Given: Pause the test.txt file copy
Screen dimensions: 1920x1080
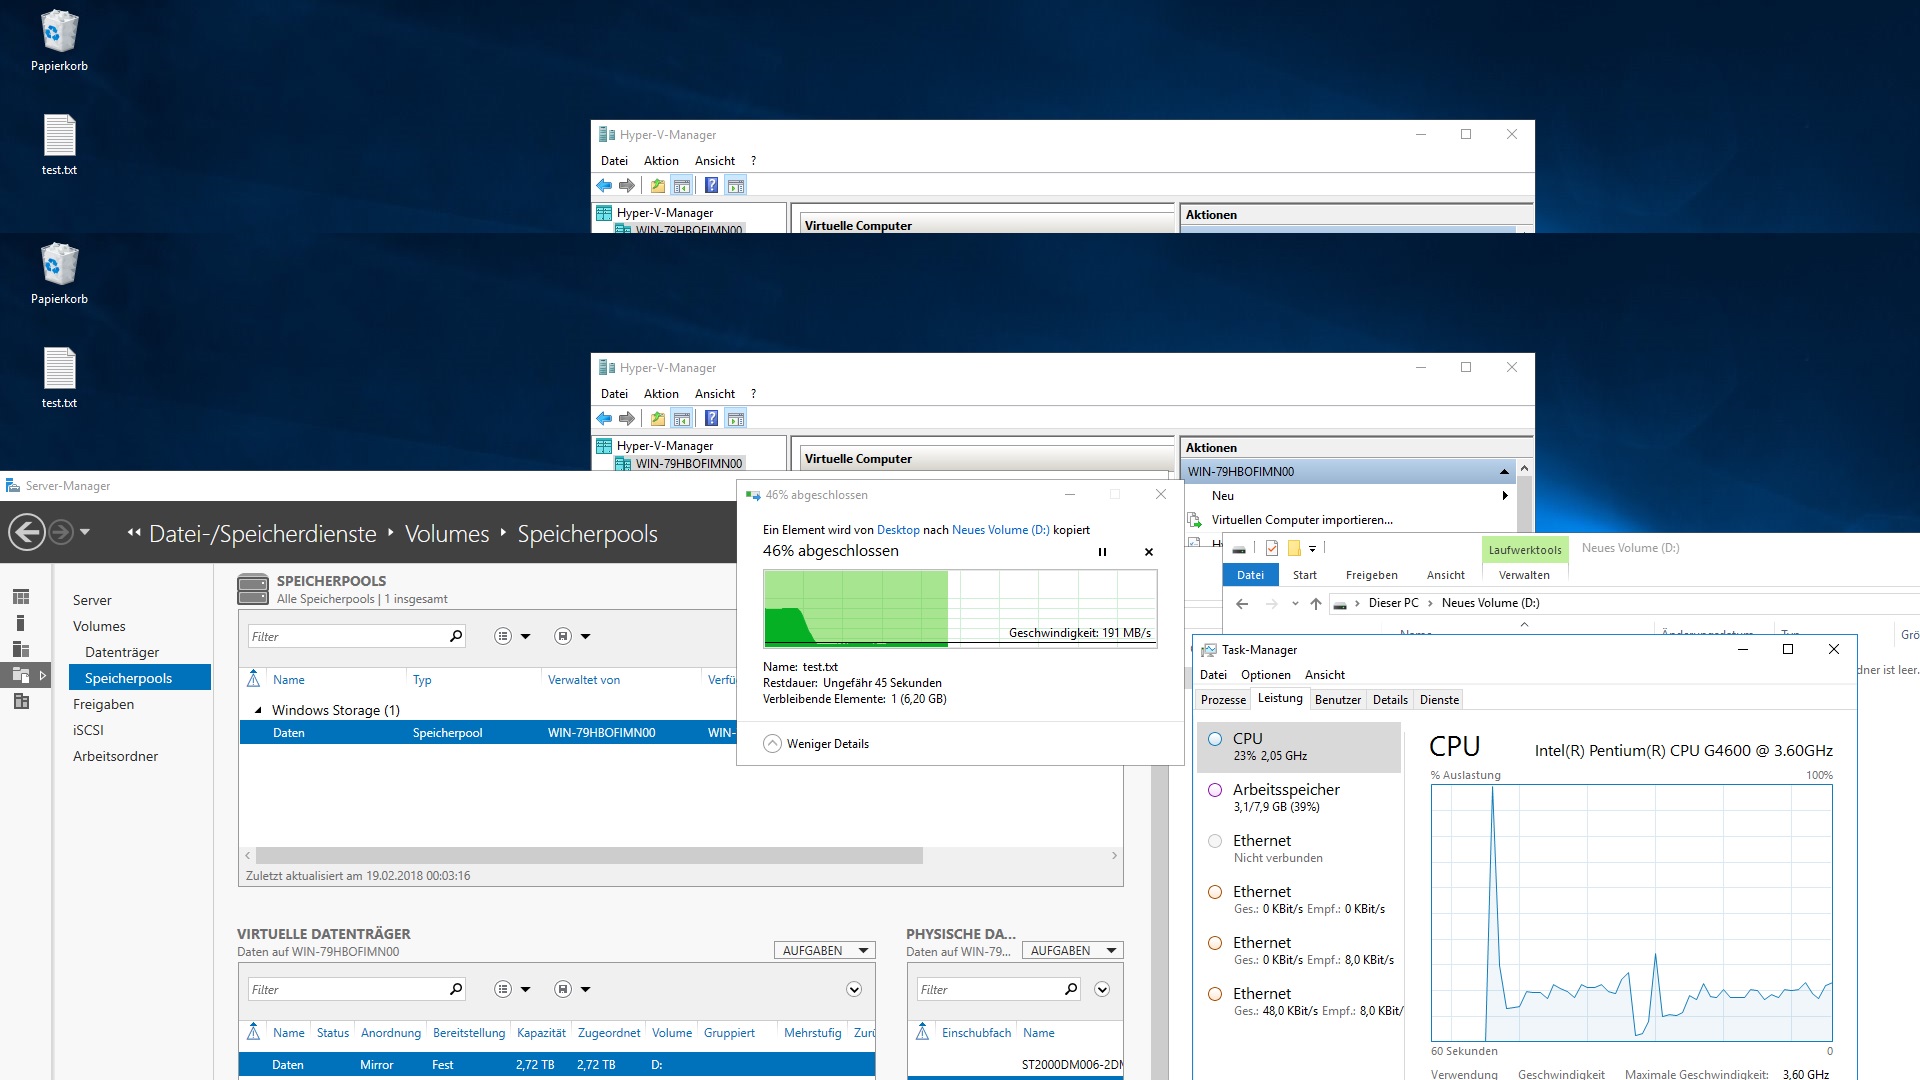Looking at the screenshot, I should 1102,552.
